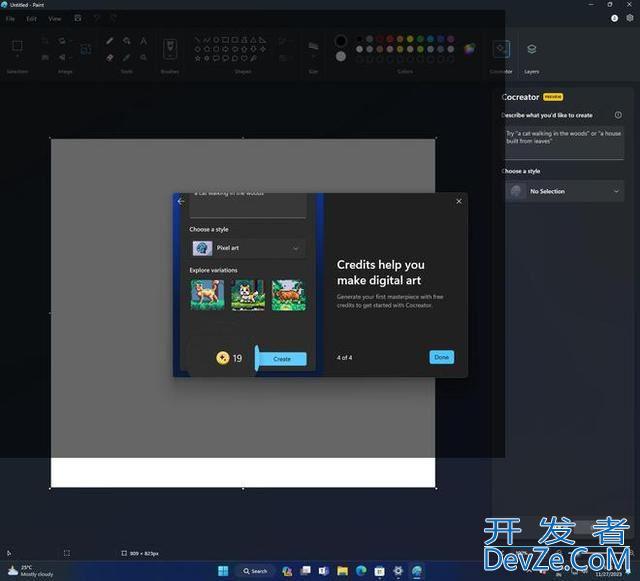Select the third cat variation thumbnail
Viewport: 640px width, 581px height.
pos(289,295)
